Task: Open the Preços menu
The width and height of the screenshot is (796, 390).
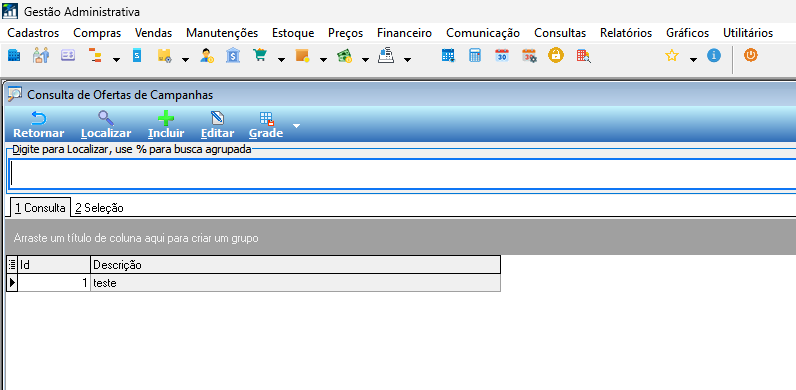Action: pos(346,33)
